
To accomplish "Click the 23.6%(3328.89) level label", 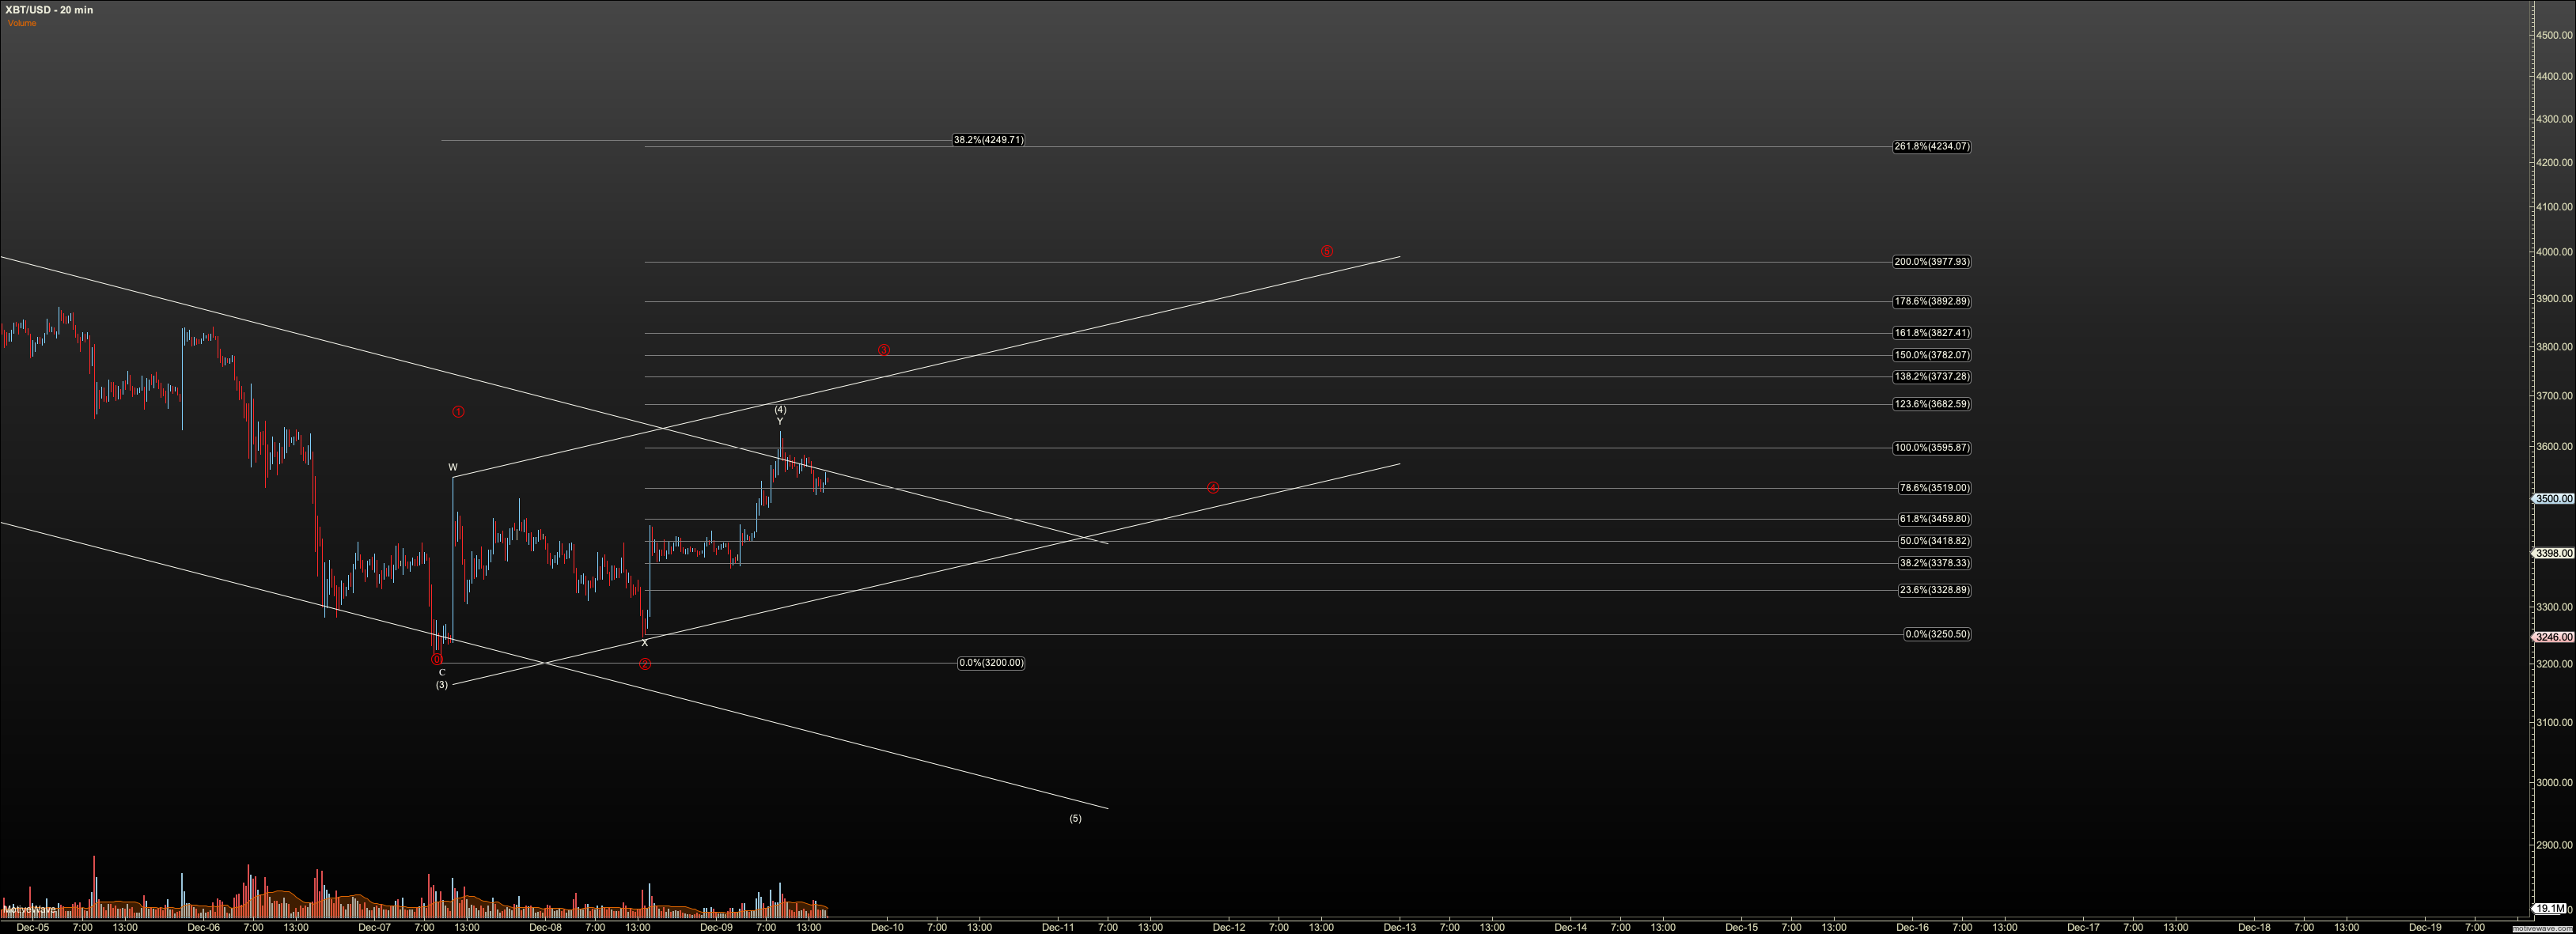I will 1934,590.
